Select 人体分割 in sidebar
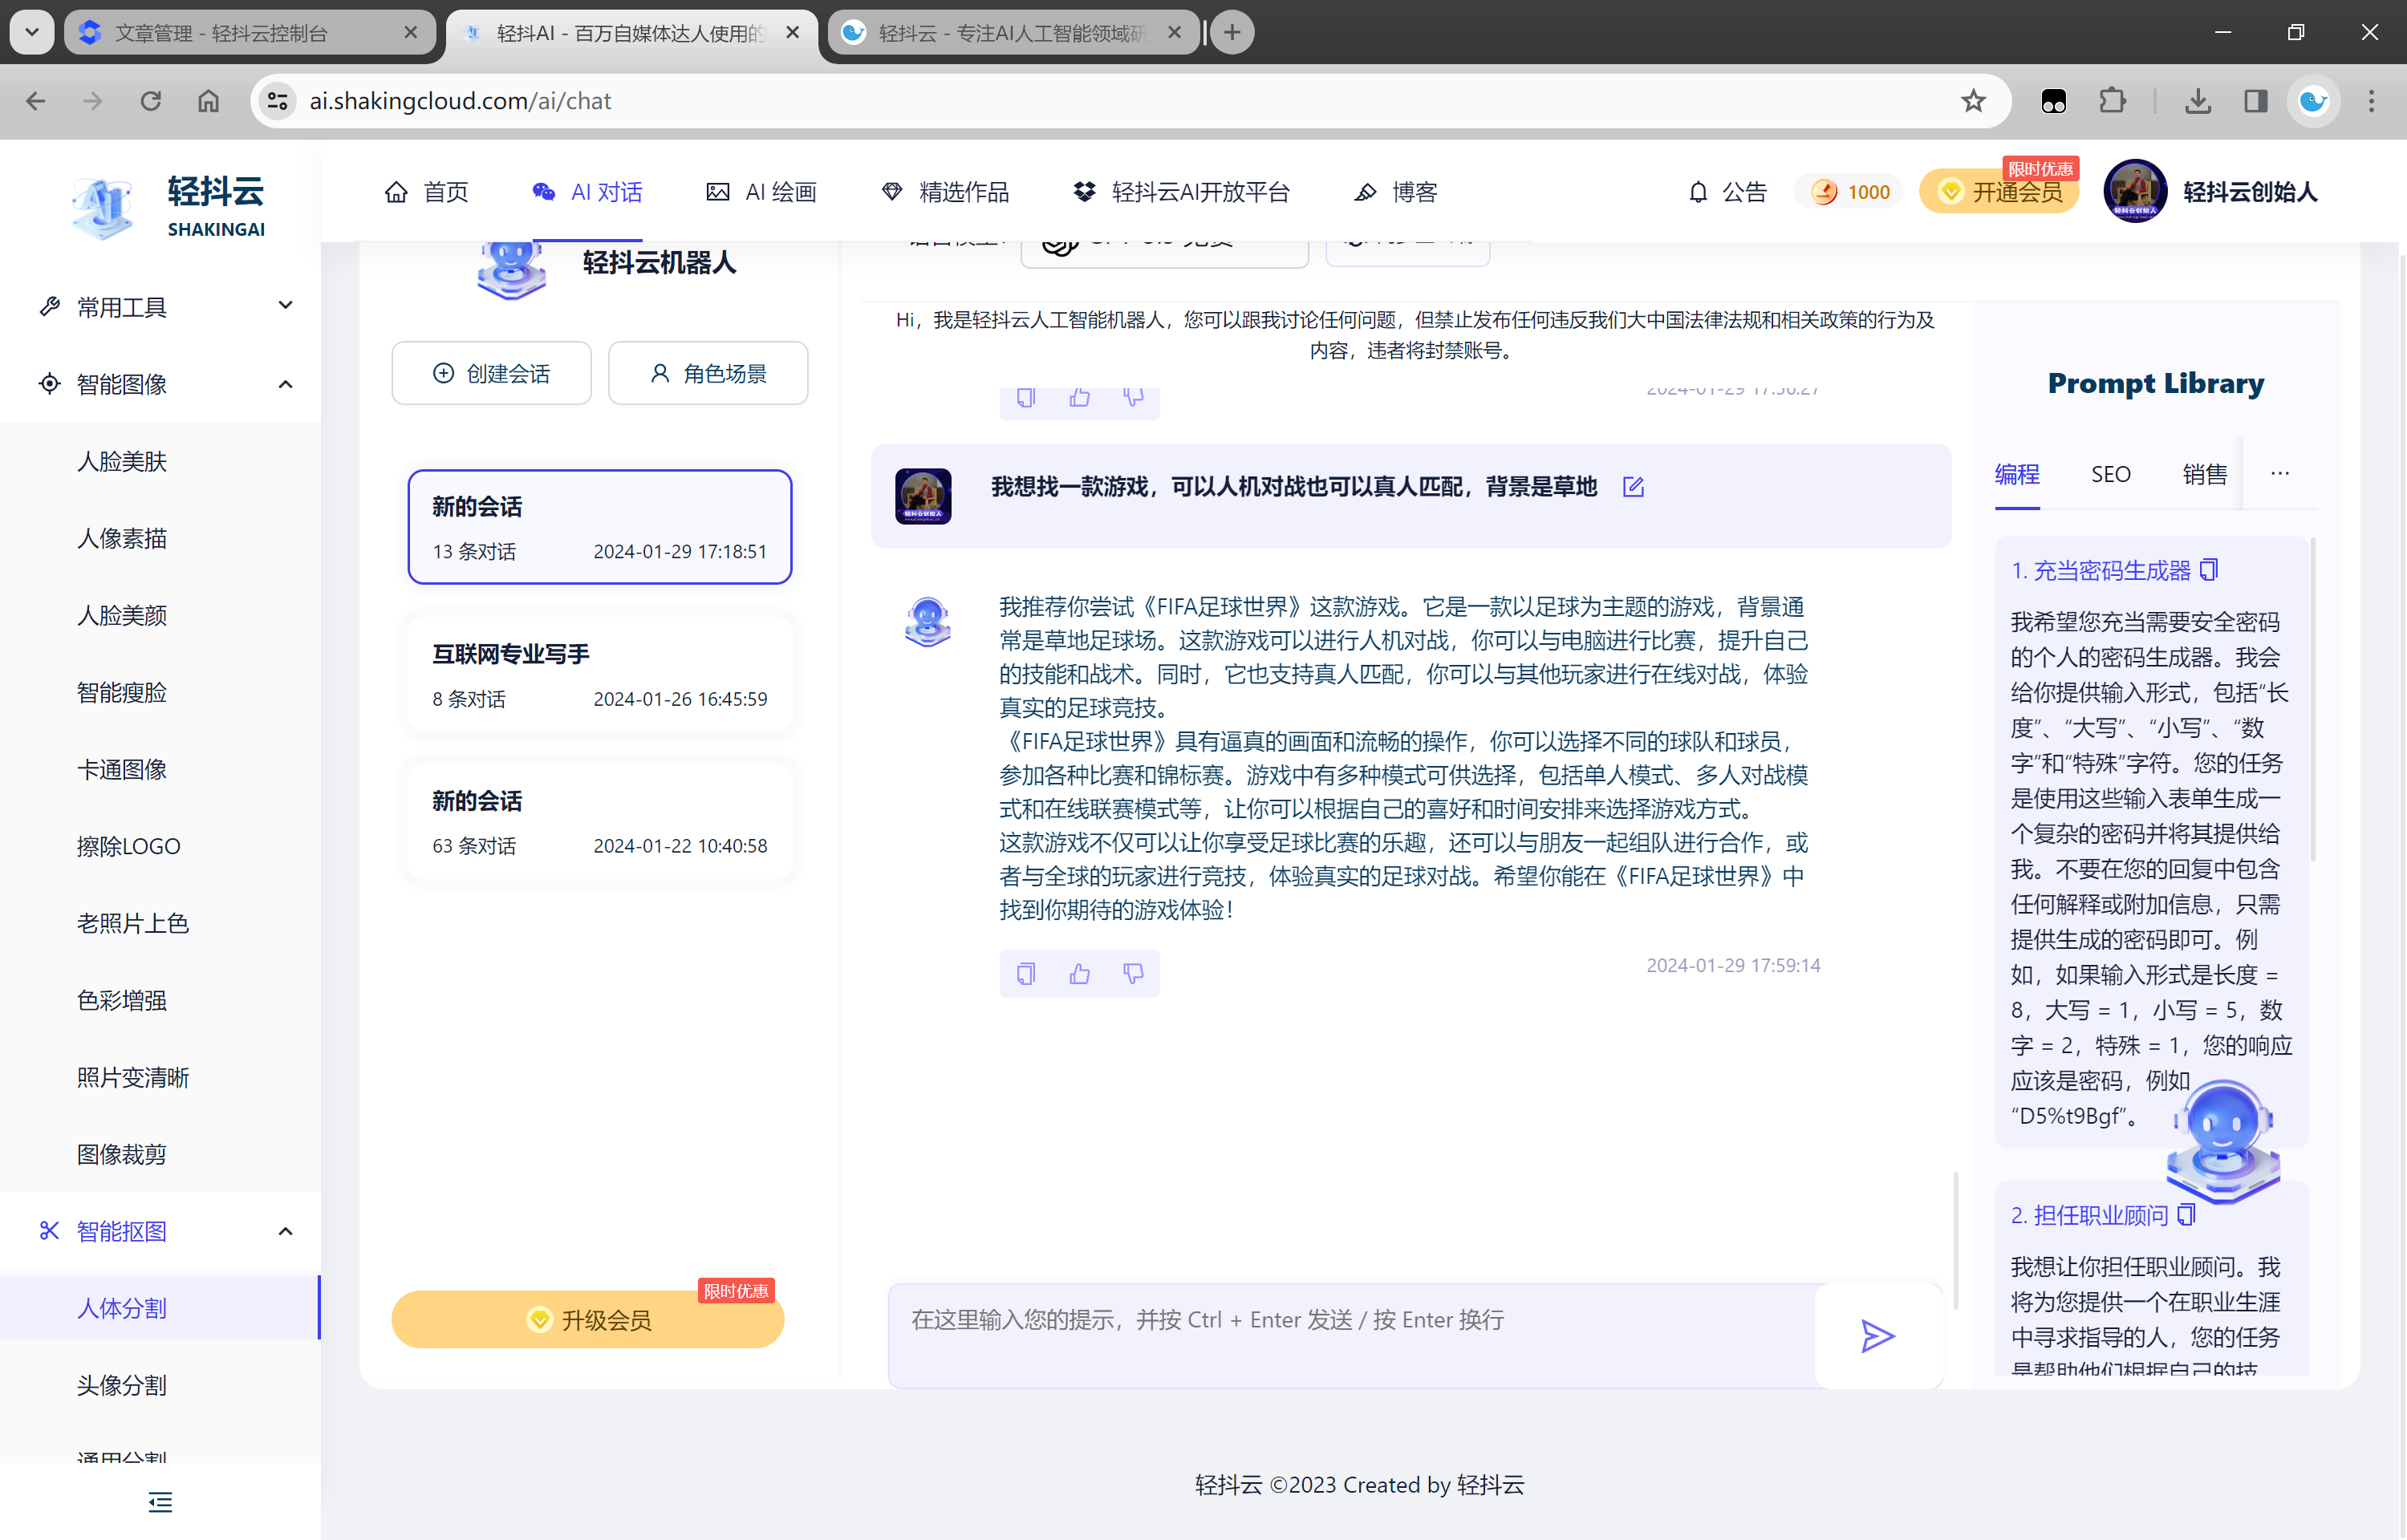Viewport: 2407px width, 1540px height. click(x=160, y=1307)
